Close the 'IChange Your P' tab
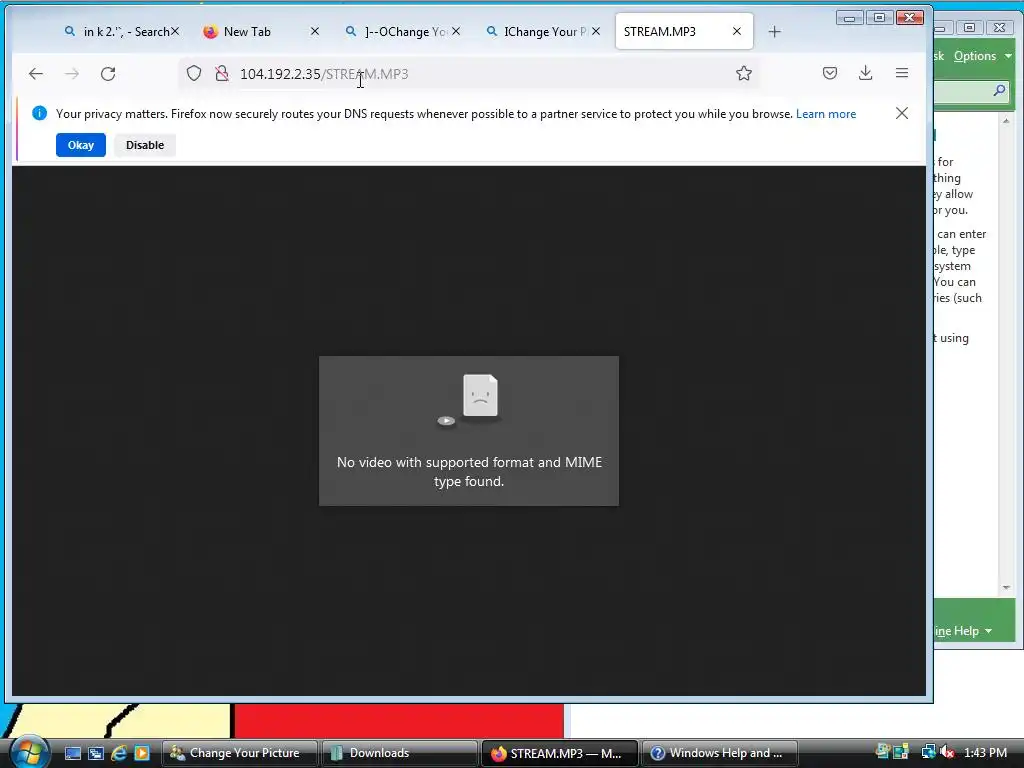 [596, 31]
